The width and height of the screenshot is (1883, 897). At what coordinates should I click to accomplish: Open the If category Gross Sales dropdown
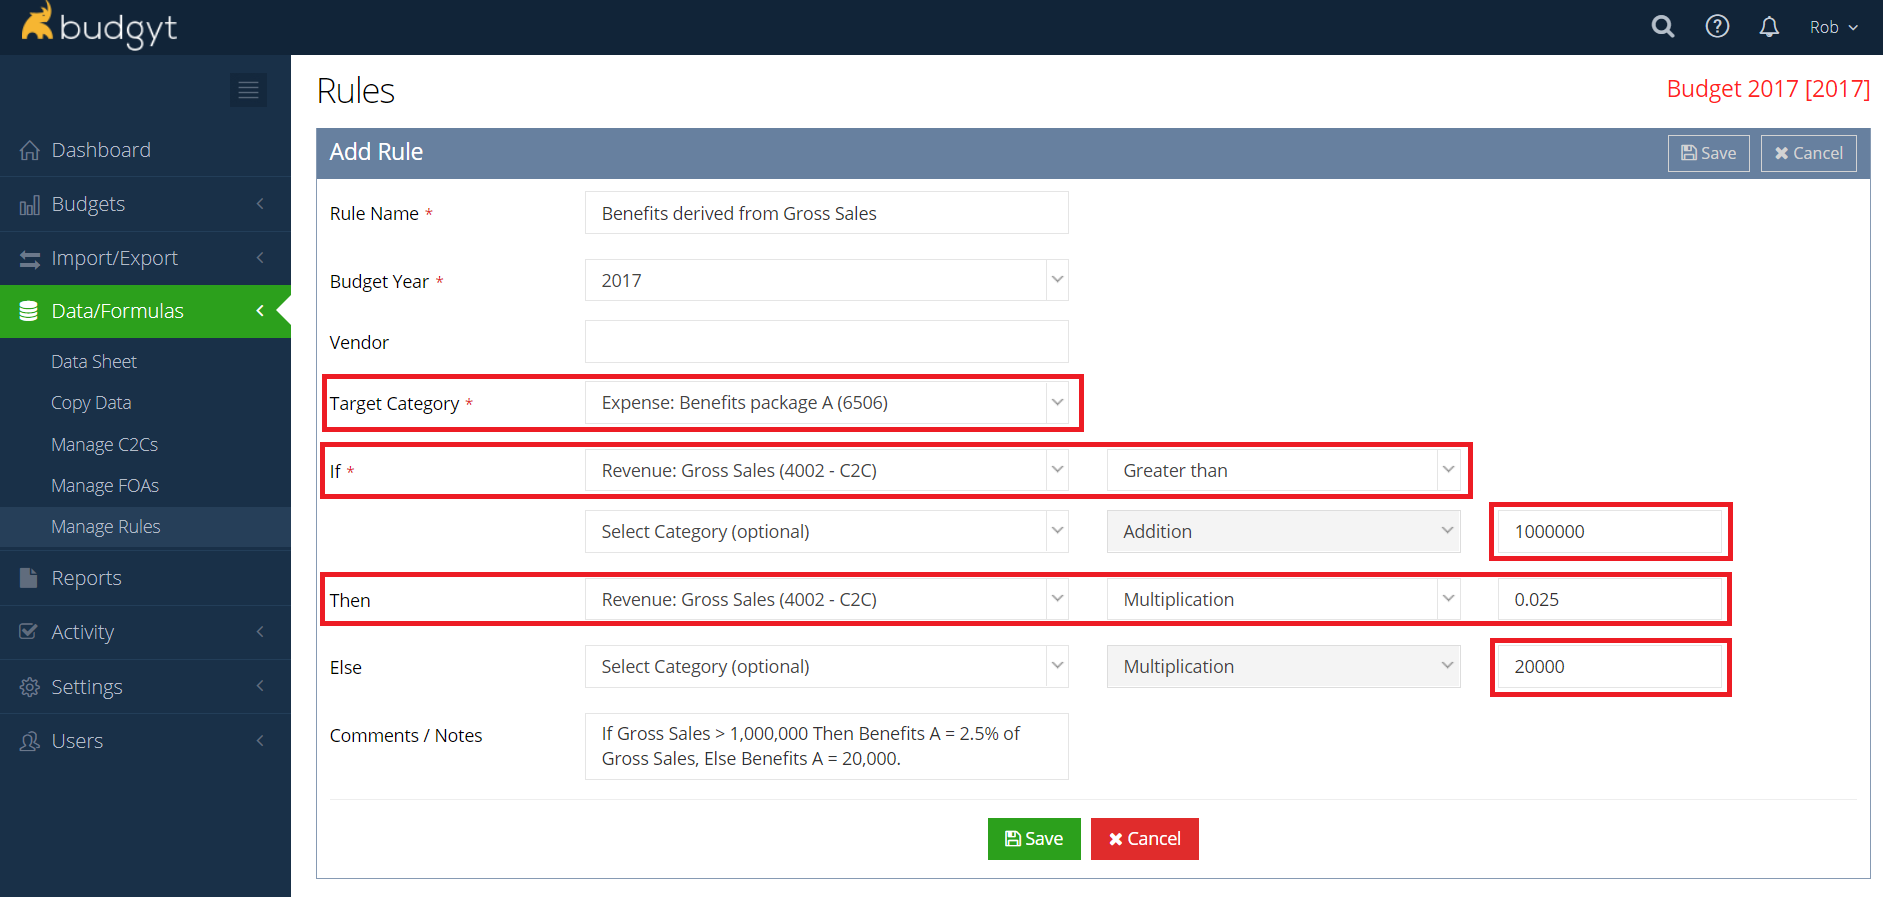tap(826, 470)
